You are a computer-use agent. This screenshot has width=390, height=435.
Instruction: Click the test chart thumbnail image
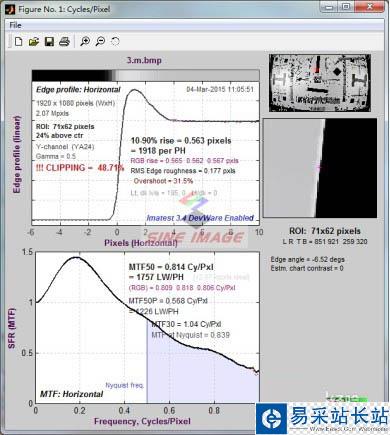(320, 83)
